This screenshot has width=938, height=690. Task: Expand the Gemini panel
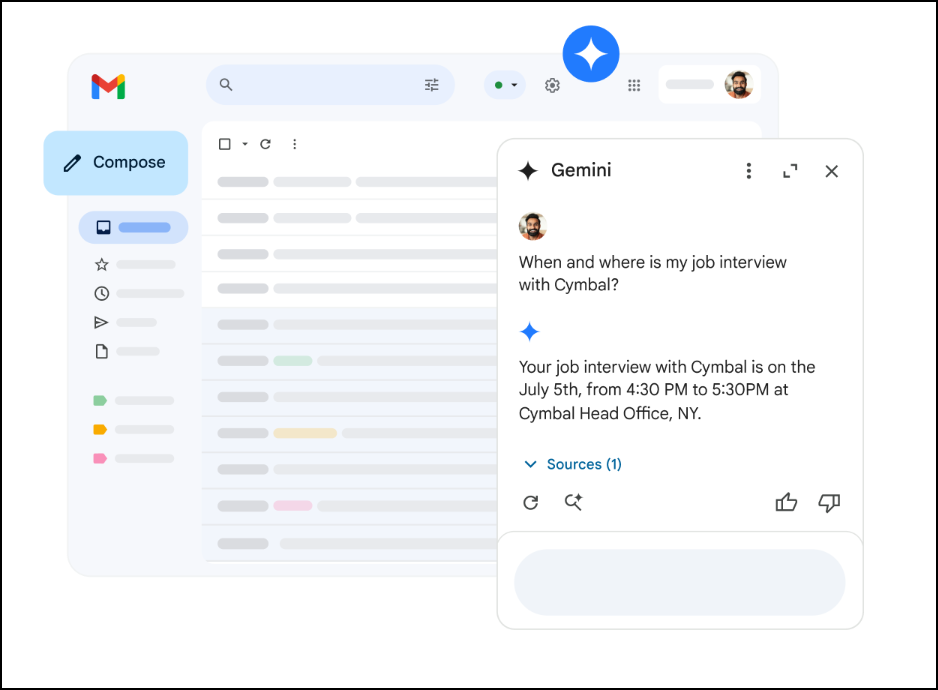point(790,171)
